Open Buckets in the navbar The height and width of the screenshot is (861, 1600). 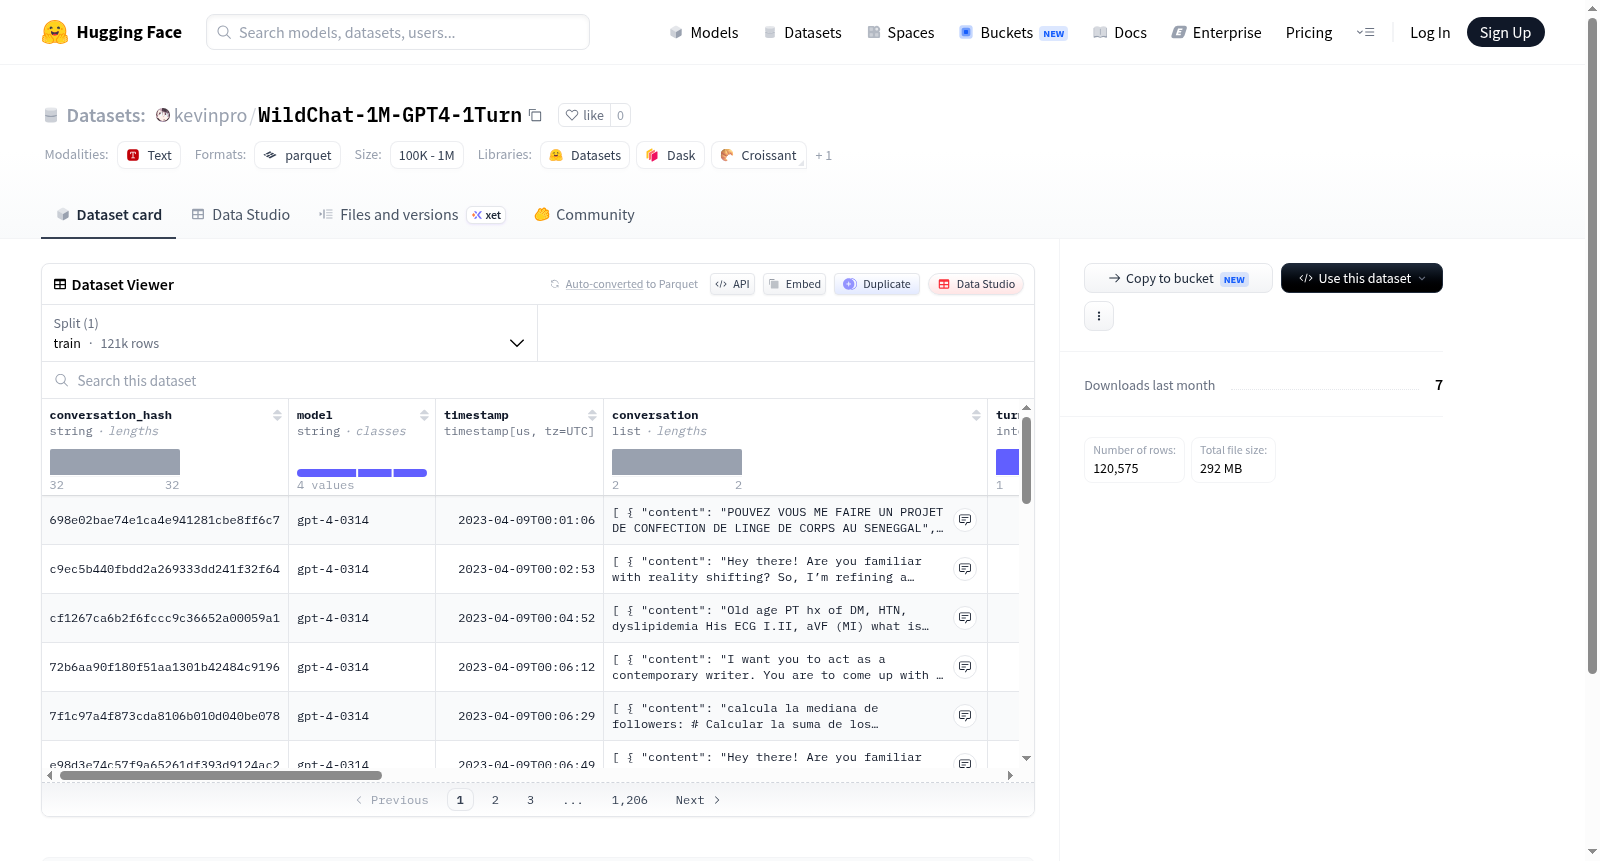[x=1014, y=32]
